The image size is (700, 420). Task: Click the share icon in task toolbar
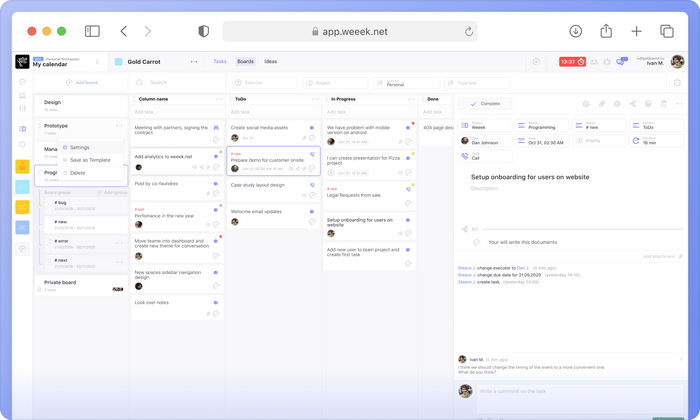tap(632, 104)
